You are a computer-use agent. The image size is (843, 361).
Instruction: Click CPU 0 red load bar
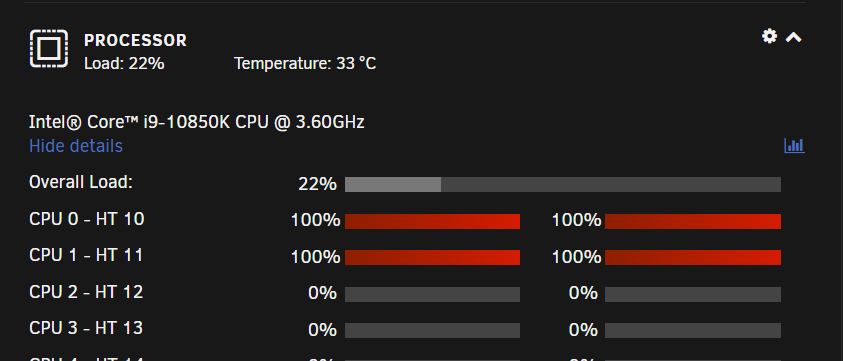point(432,221)
